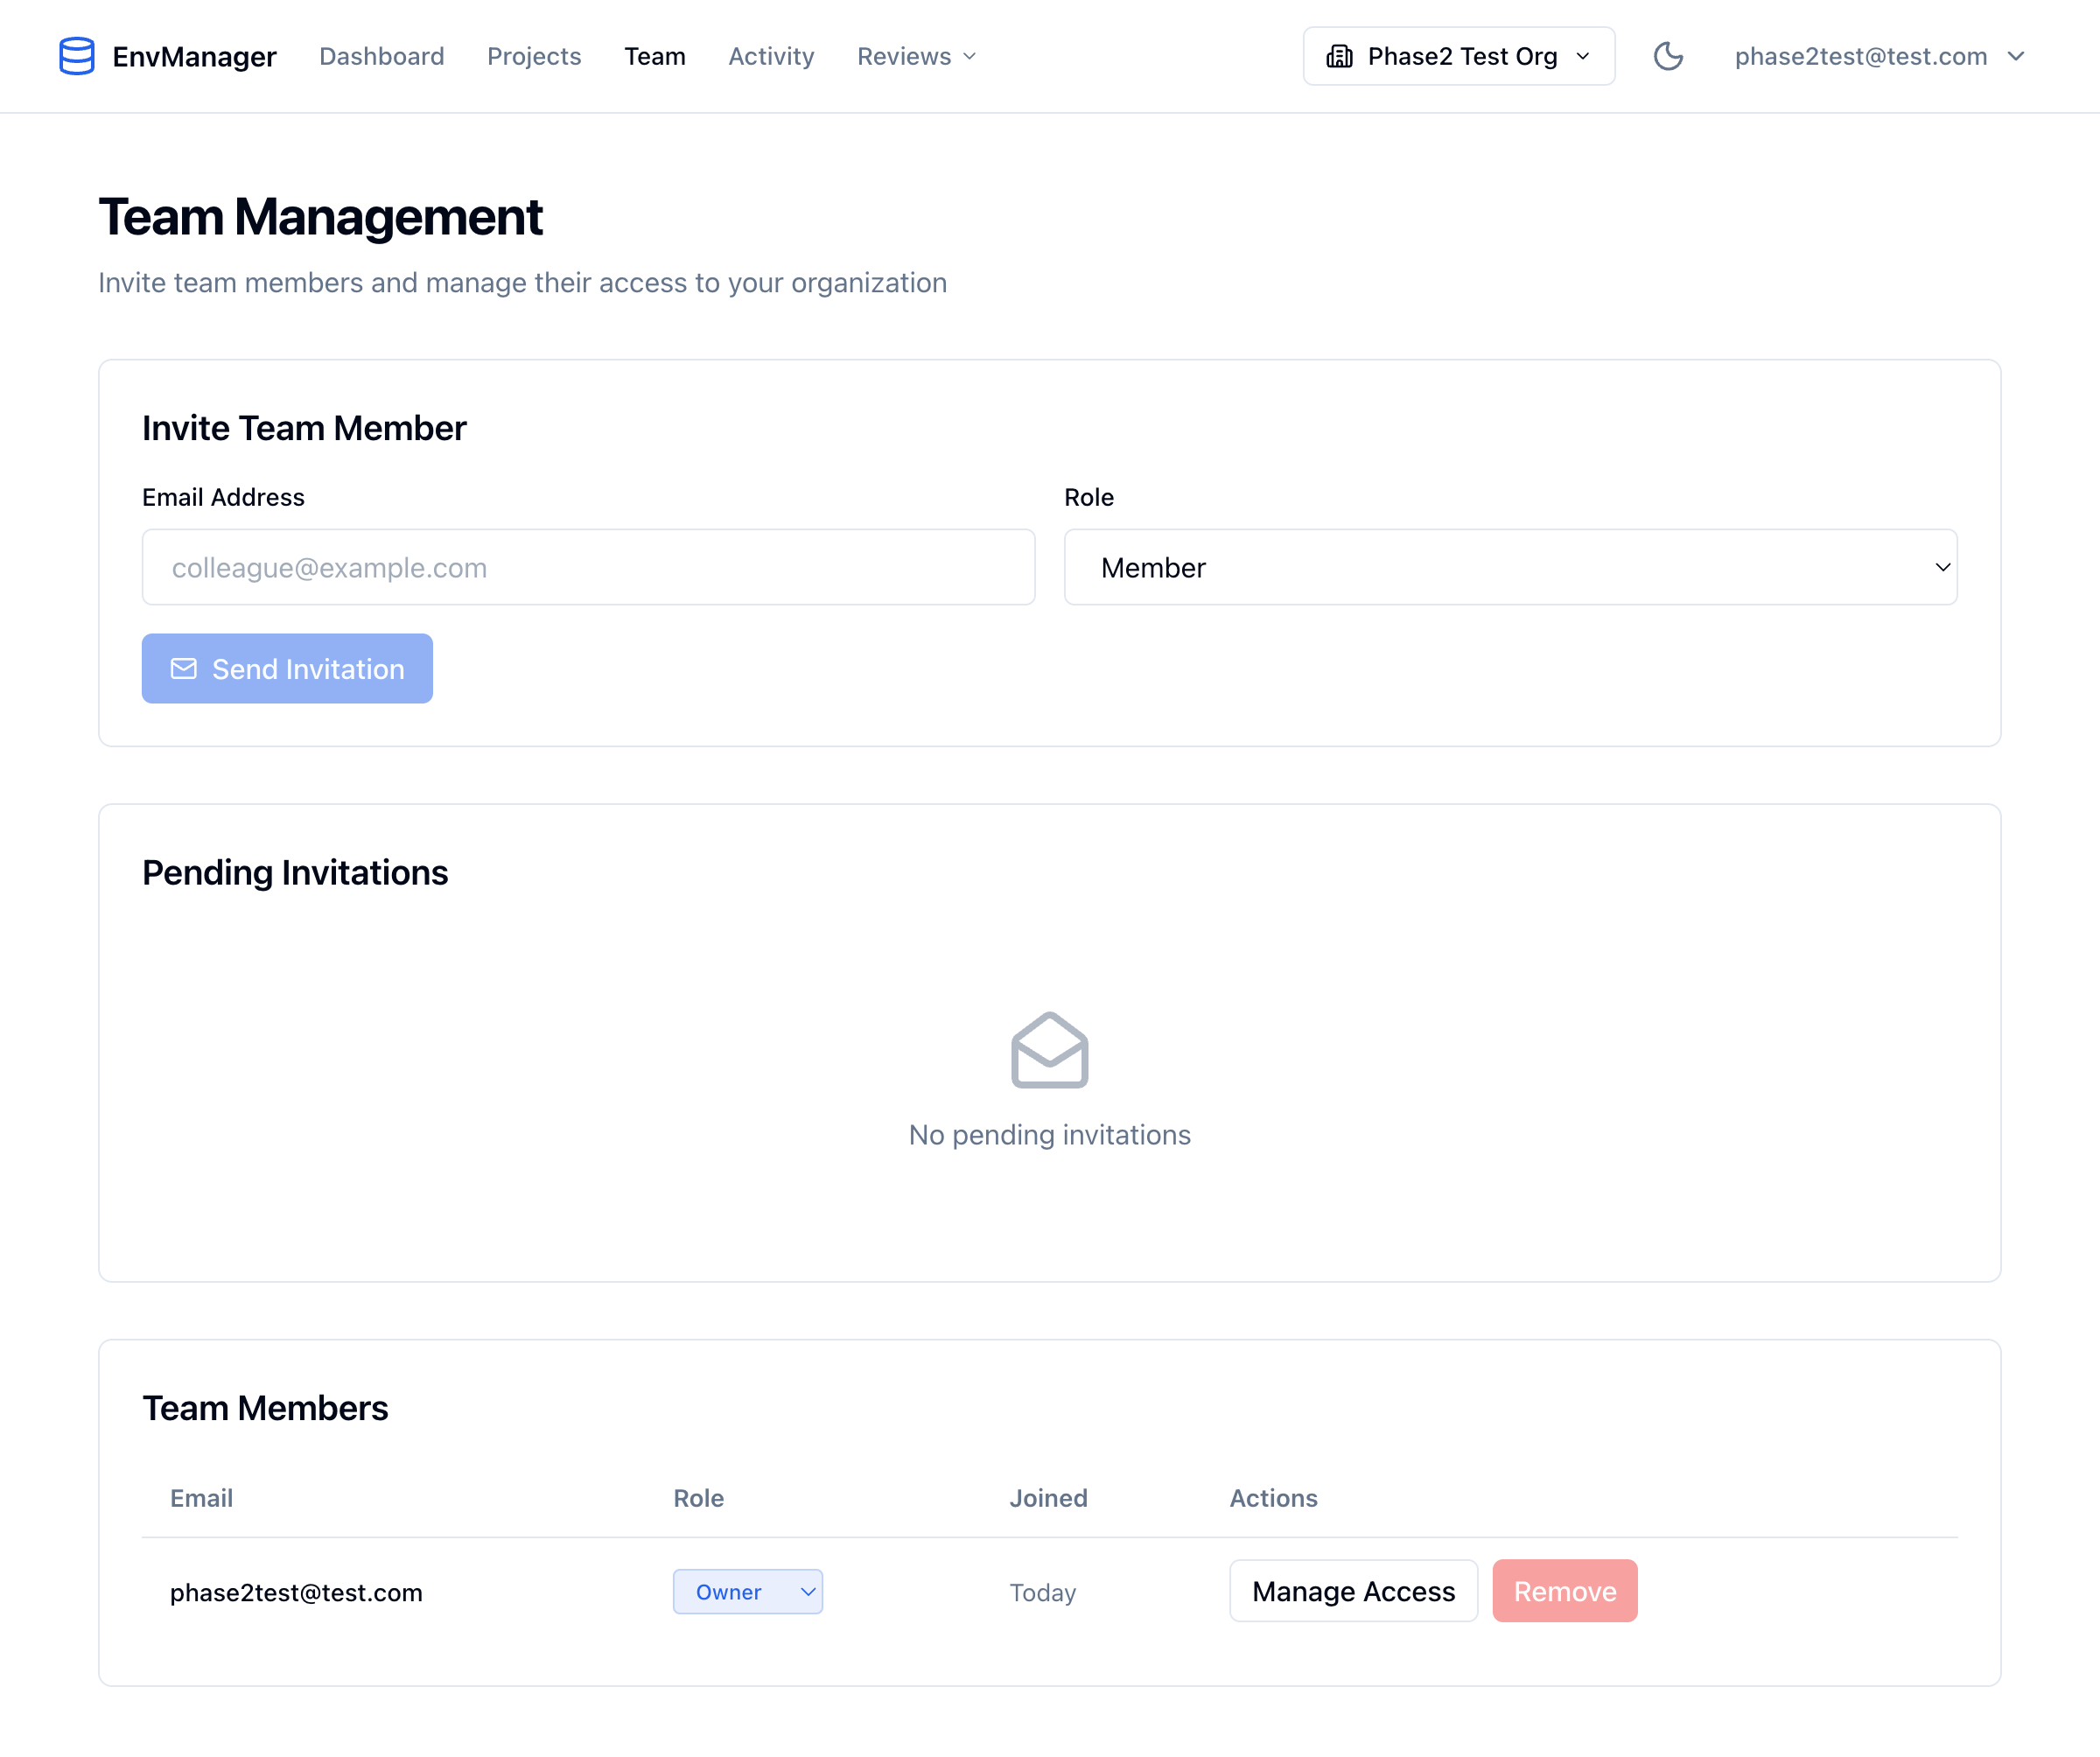This screenshot has height=1757, width=2100.
Task: Open the Role dropdown showing Member
Action: 1510,567
